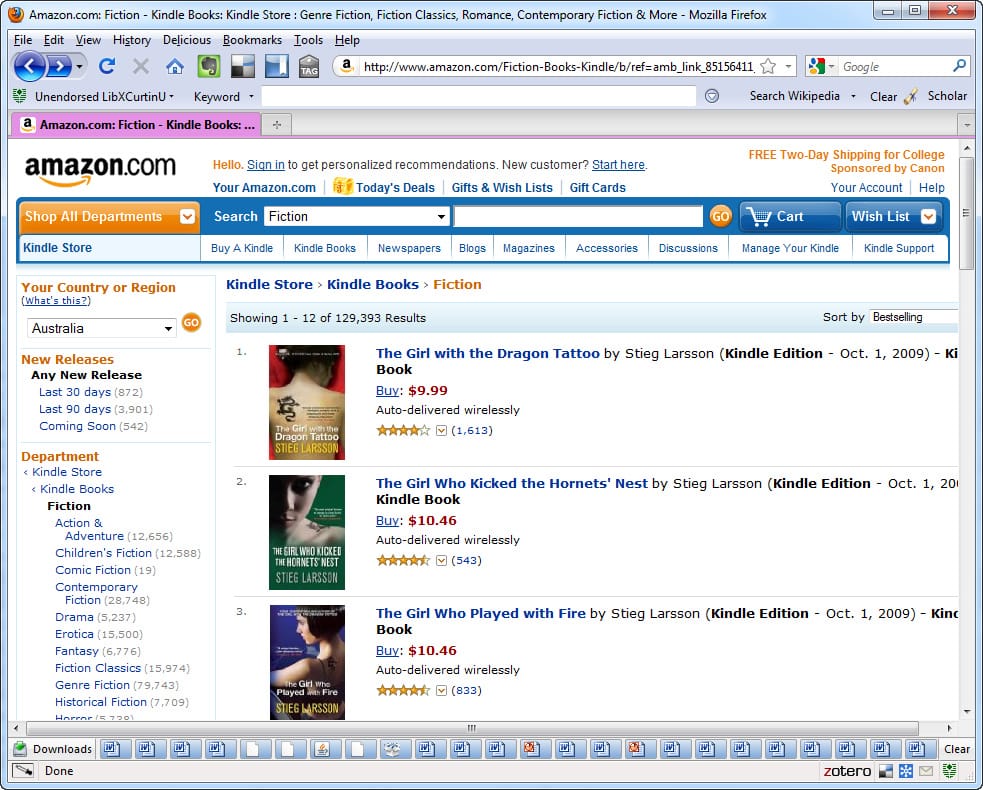Bookmark this page with the star icon

coord(768,66)
